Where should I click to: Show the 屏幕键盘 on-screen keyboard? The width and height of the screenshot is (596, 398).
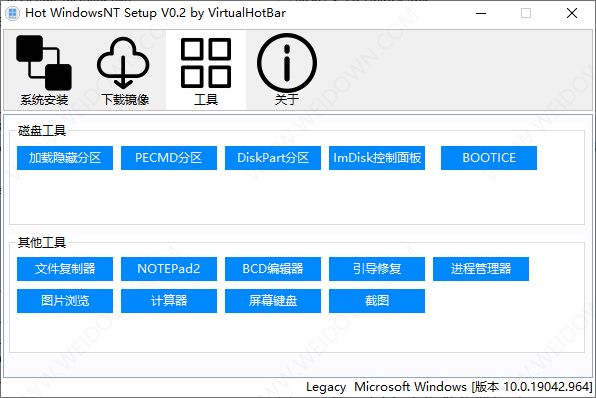pyautogui.click(x=273, y=301)
